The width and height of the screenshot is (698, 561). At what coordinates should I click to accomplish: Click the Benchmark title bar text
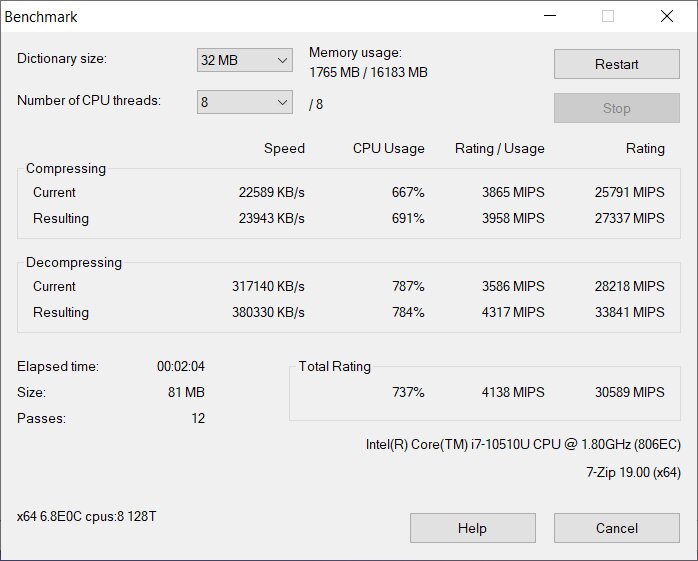click(41, 17)
